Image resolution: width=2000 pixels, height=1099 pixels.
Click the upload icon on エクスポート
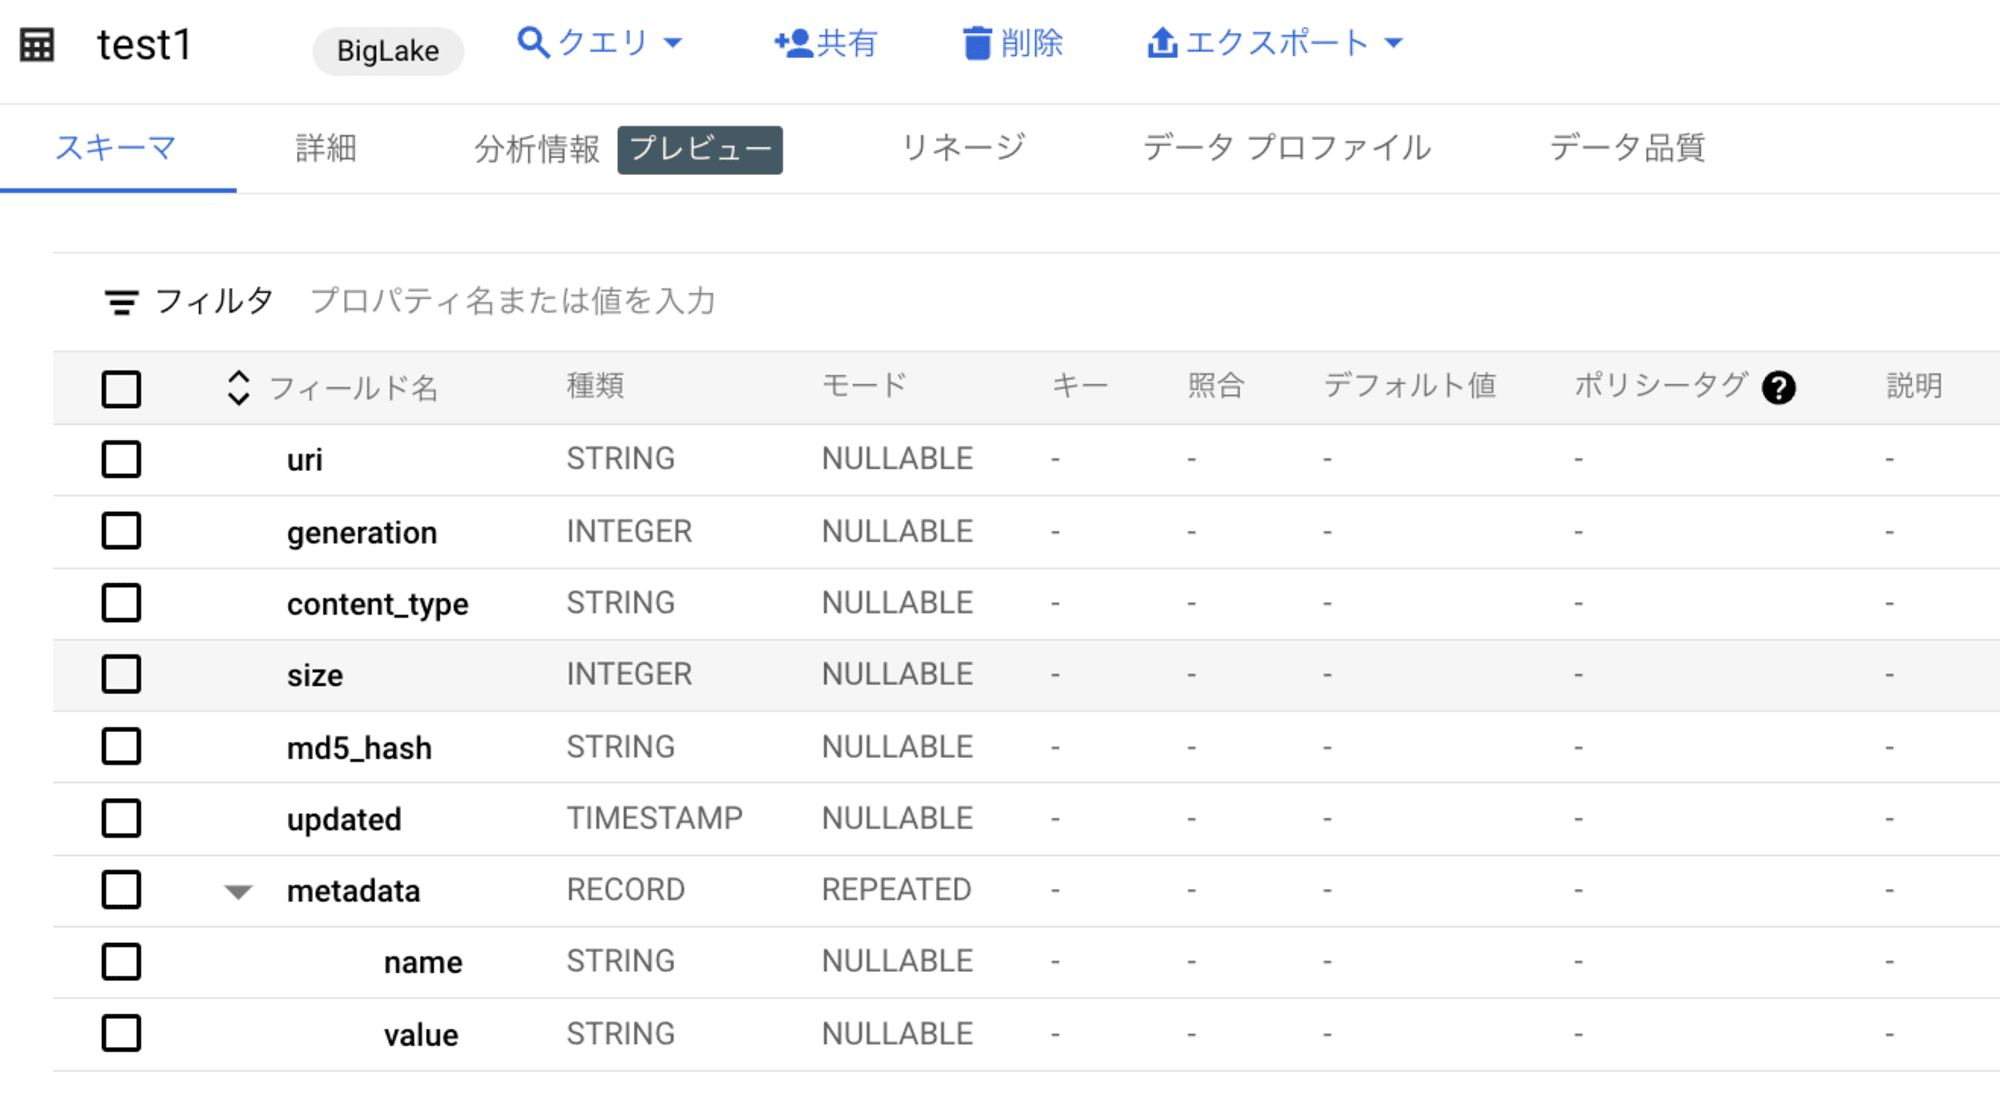point(1162,43)
